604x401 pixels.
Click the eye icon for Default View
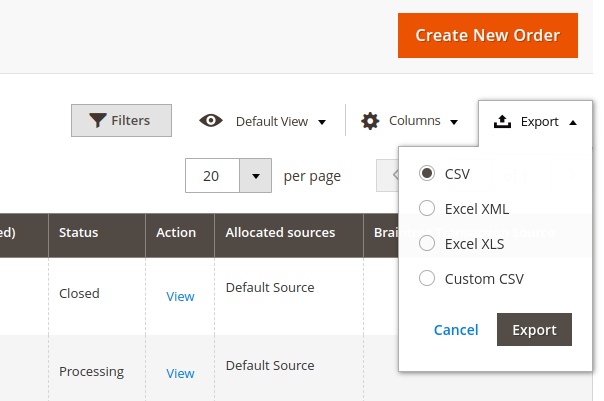point(211,121)
